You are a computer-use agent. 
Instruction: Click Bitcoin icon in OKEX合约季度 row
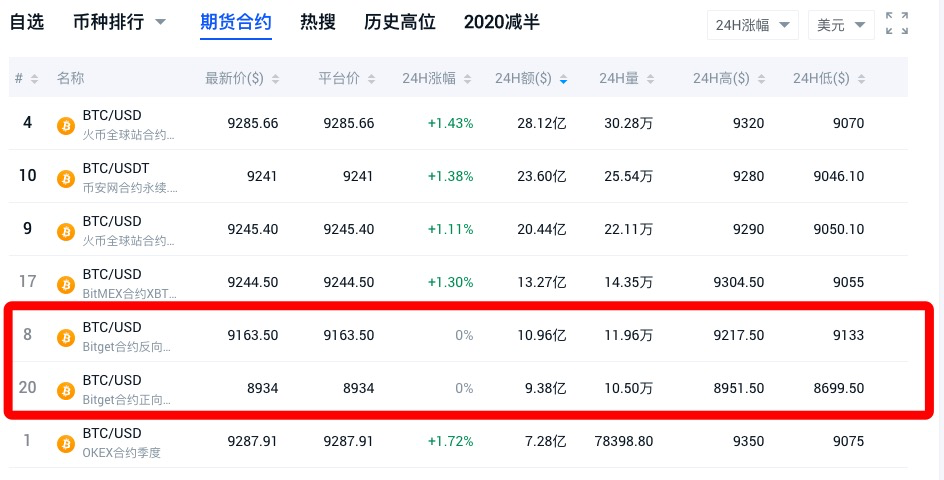point(66,444)
